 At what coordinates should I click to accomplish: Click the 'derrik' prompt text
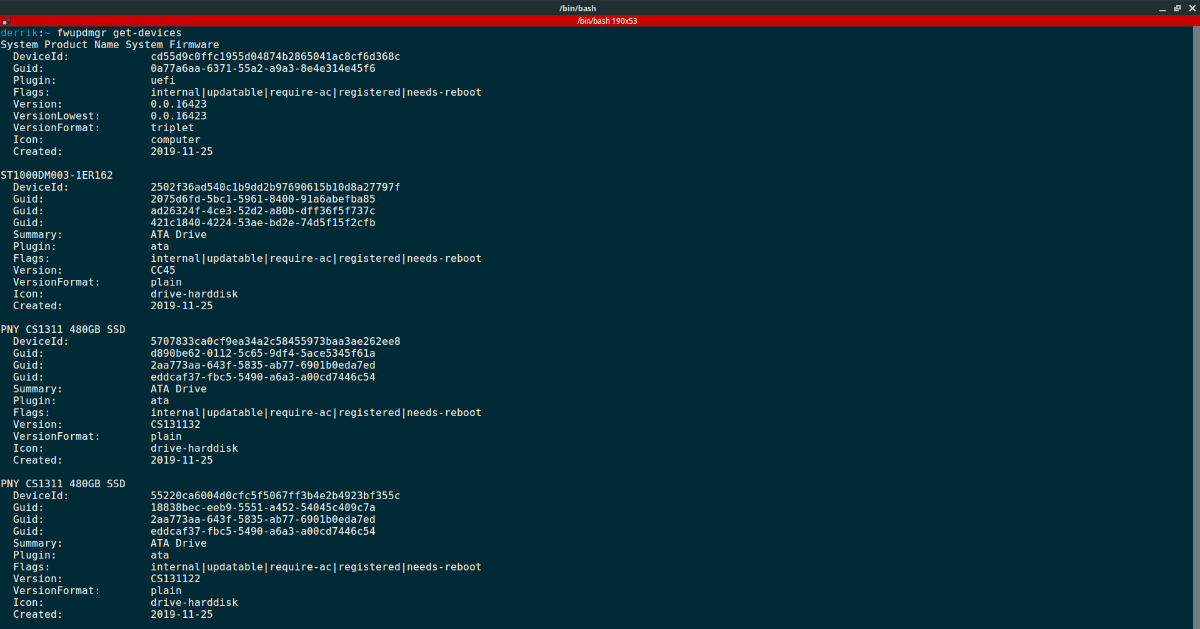(18, 33)
